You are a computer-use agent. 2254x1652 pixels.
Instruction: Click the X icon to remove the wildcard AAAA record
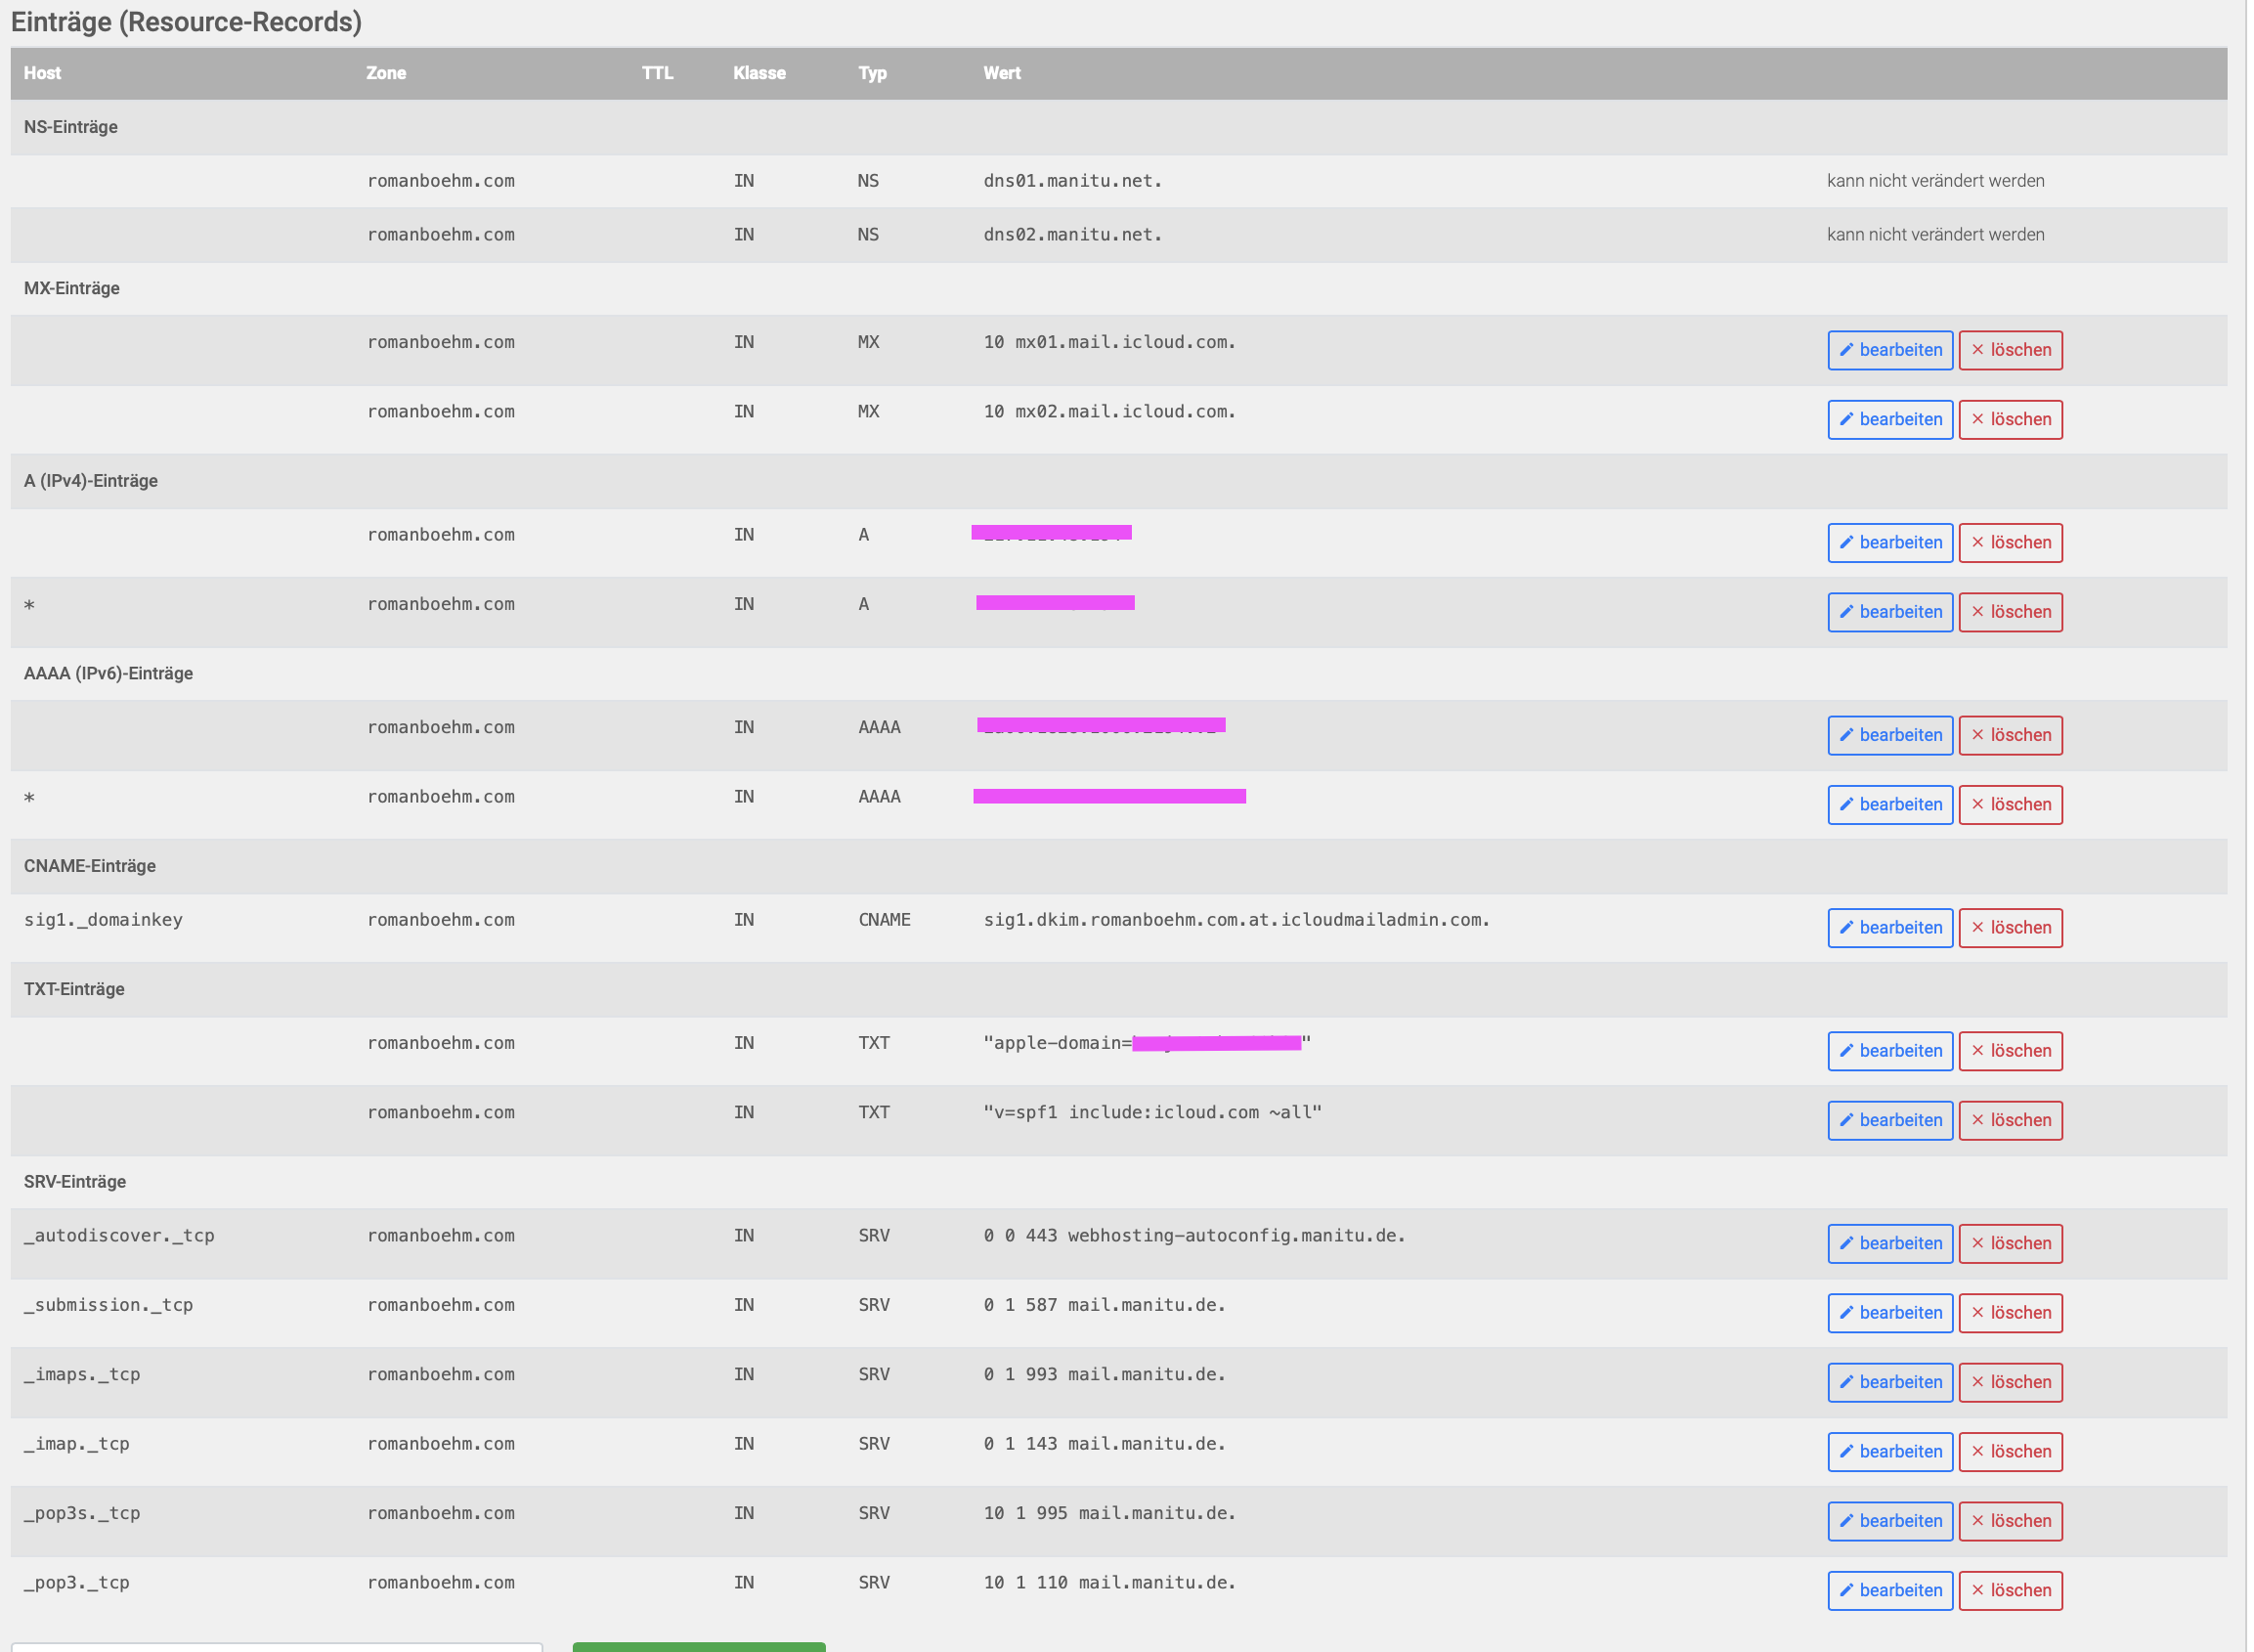click(1977, 804)
